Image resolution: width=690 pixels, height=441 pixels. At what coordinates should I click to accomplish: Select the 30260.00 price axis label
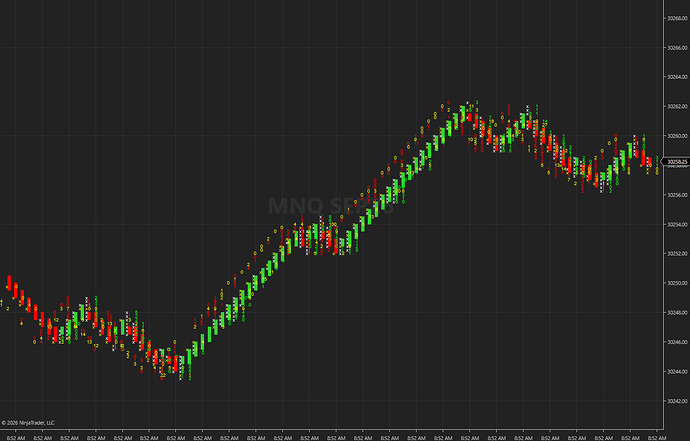[677, 136]
